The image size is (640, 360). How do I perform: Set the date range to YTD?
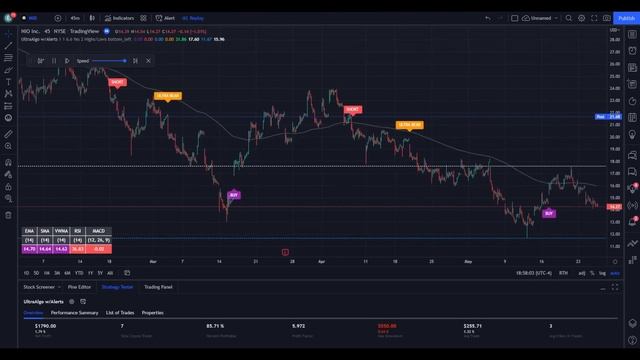pos(79,273)
